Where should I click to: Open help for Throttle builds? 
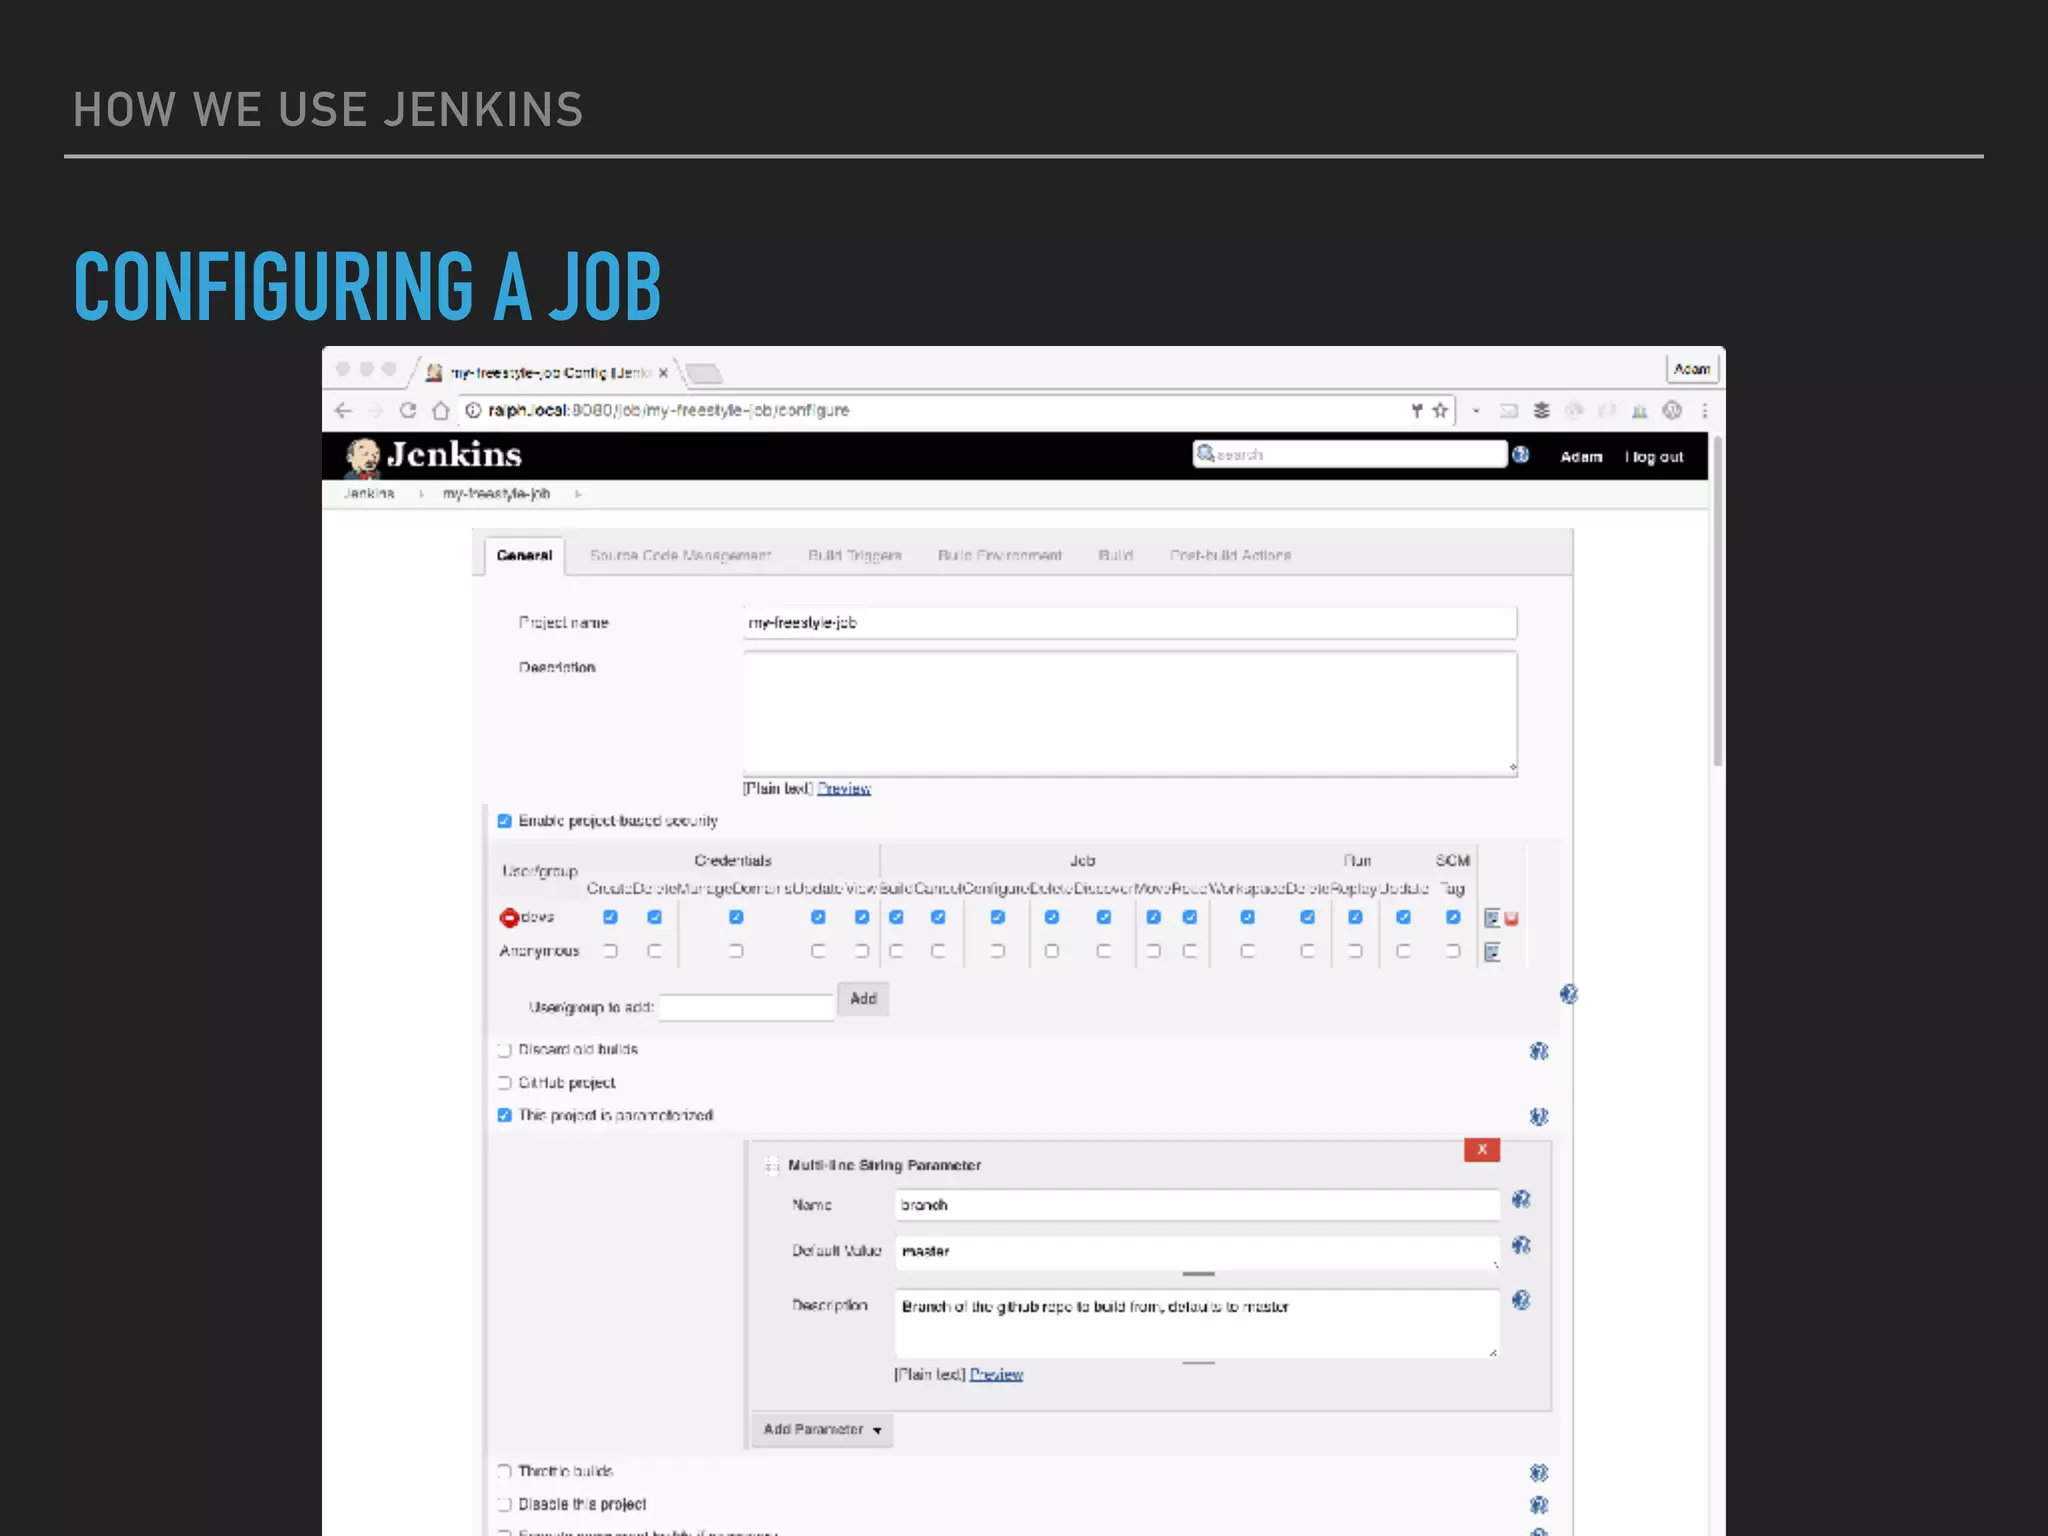click(1539, 1473)
